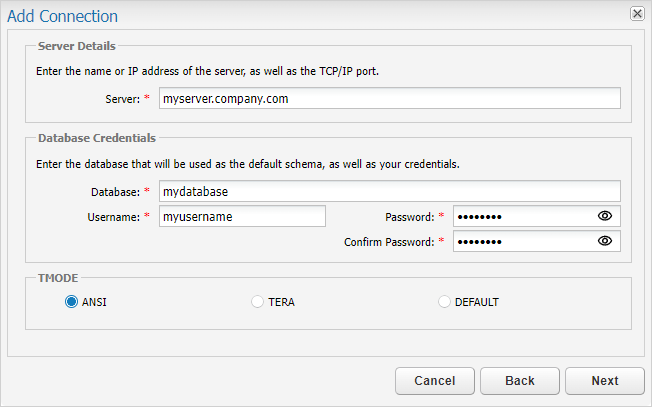Click the "Confirm Password:" label

point(389,241)
